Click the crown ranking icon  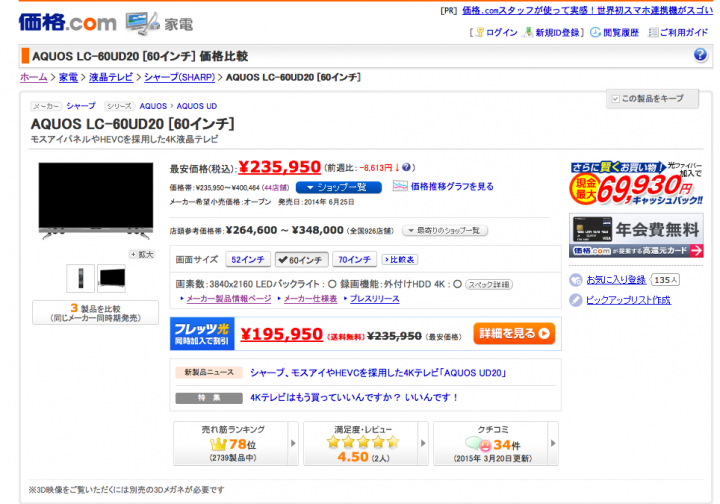(x=218, y=444)
